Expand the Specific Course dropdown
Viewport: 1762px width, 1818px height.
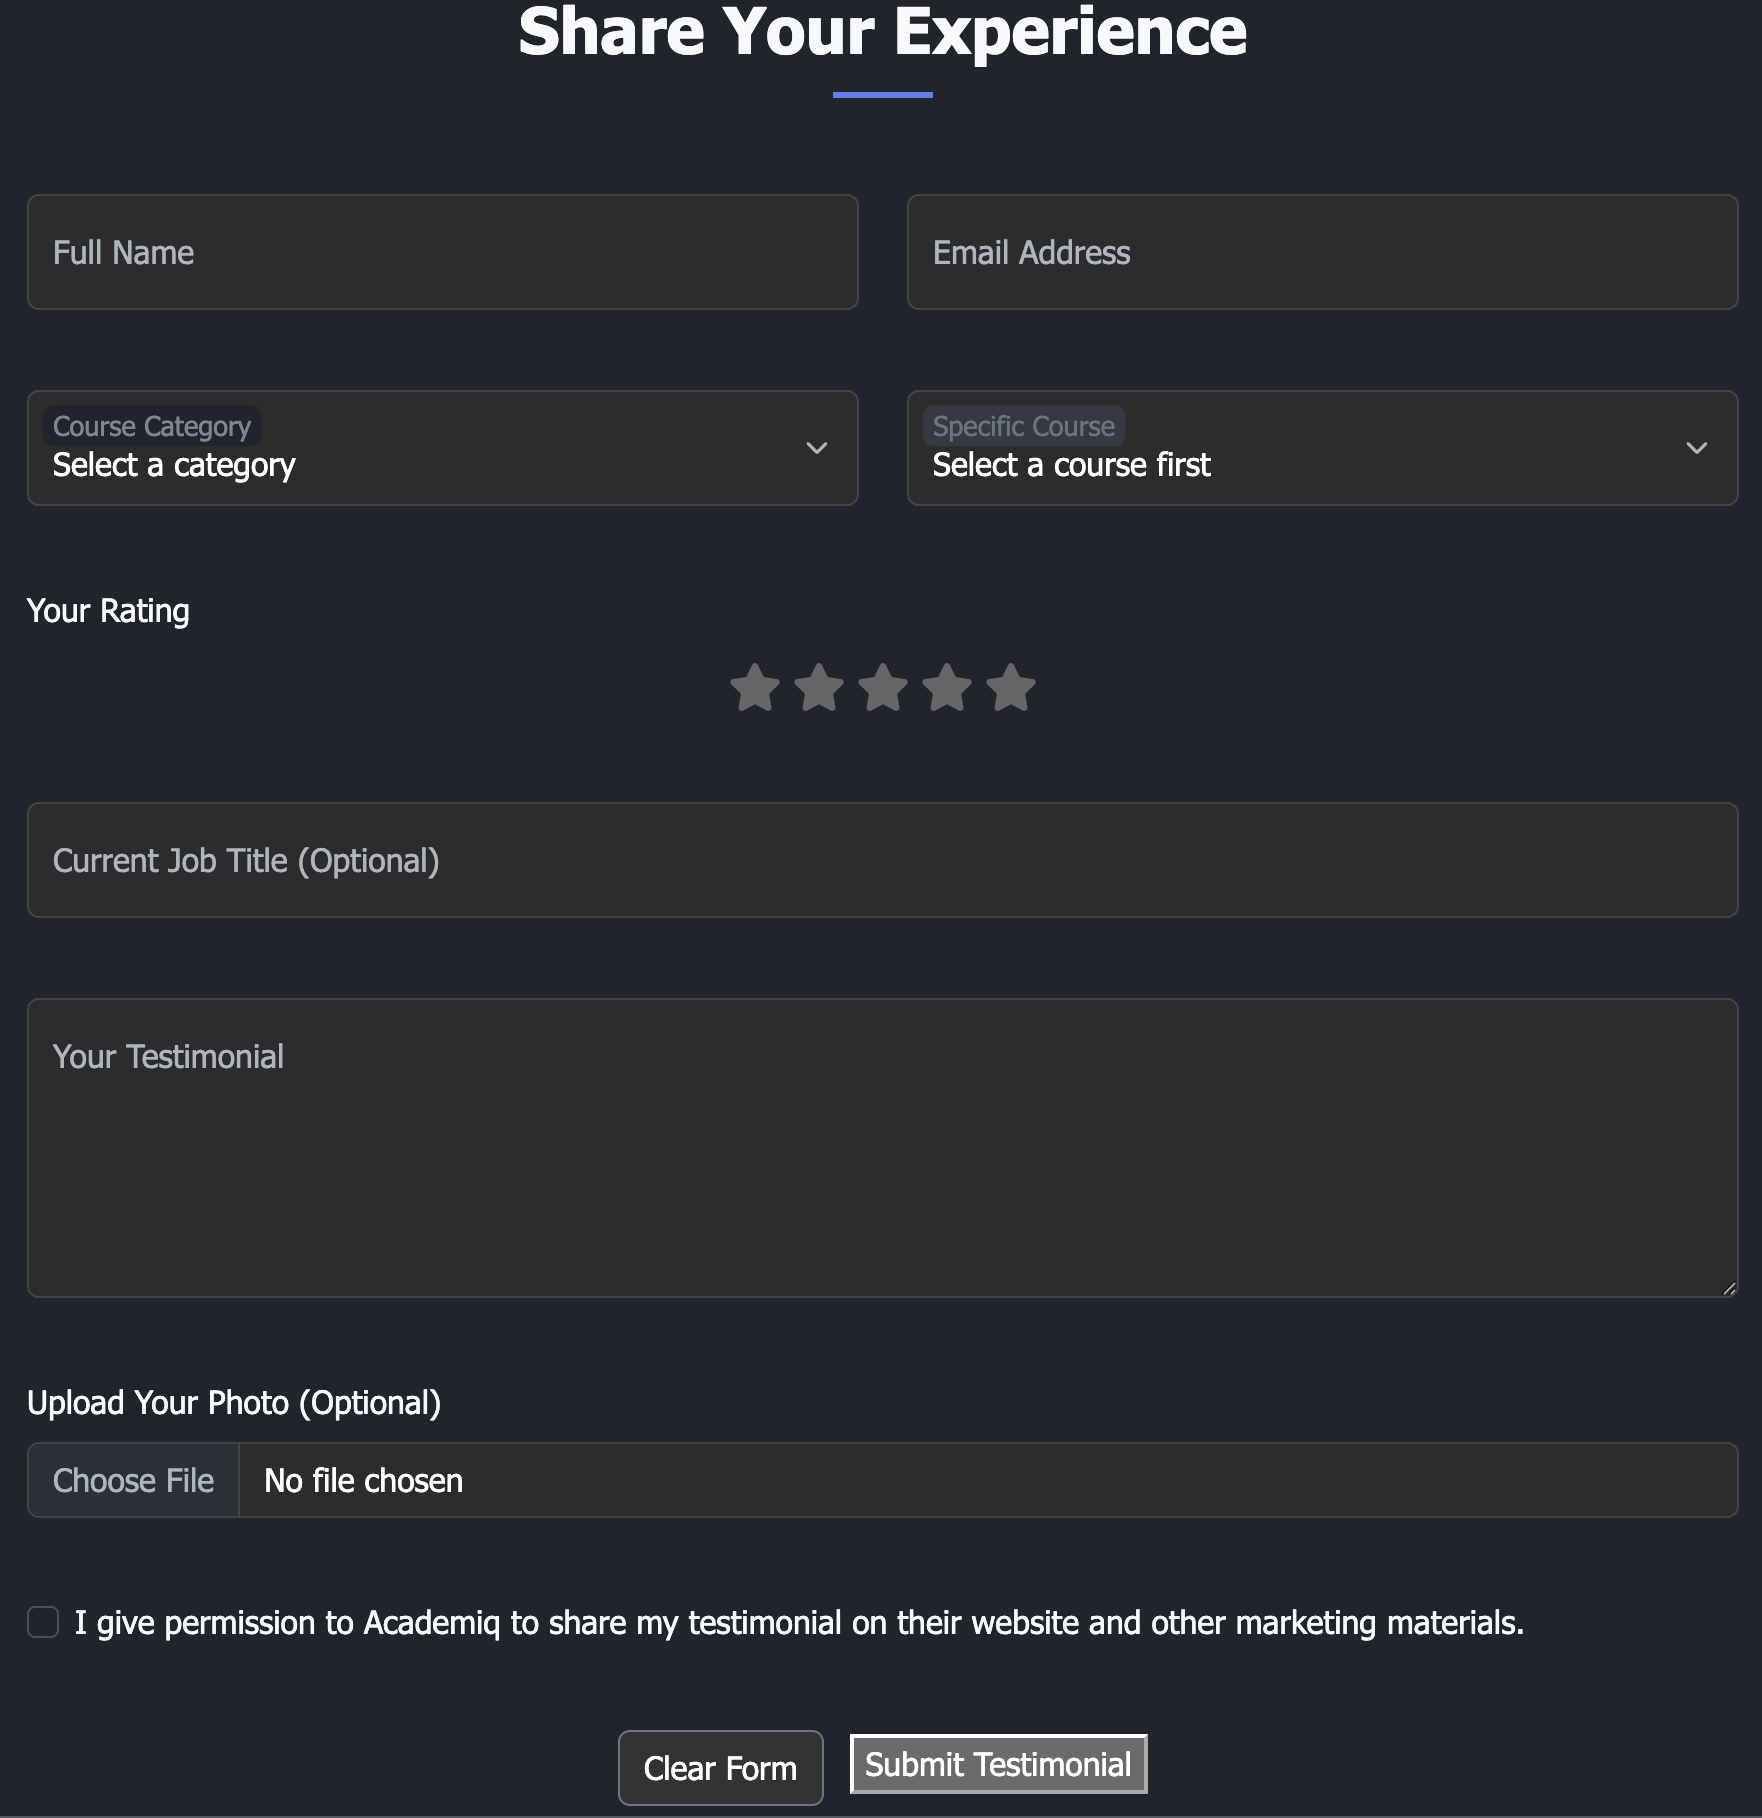click(x=1322, y=448)
